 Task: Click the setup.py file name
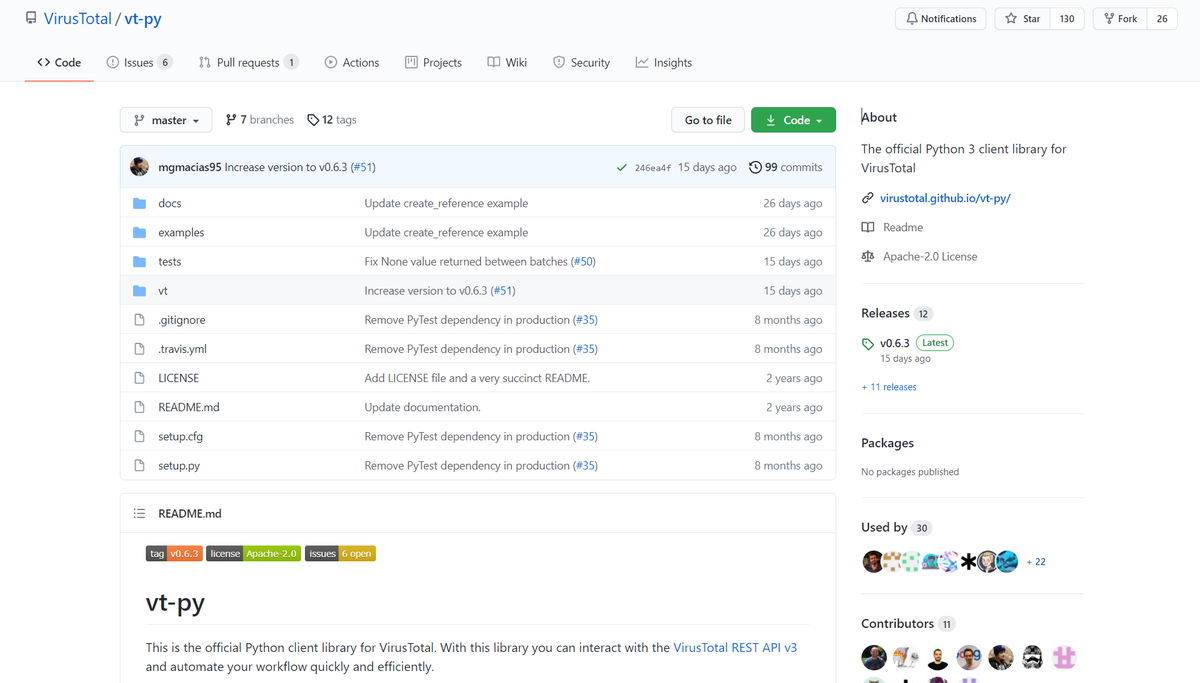pyautogui.click(x=179, y=465)
